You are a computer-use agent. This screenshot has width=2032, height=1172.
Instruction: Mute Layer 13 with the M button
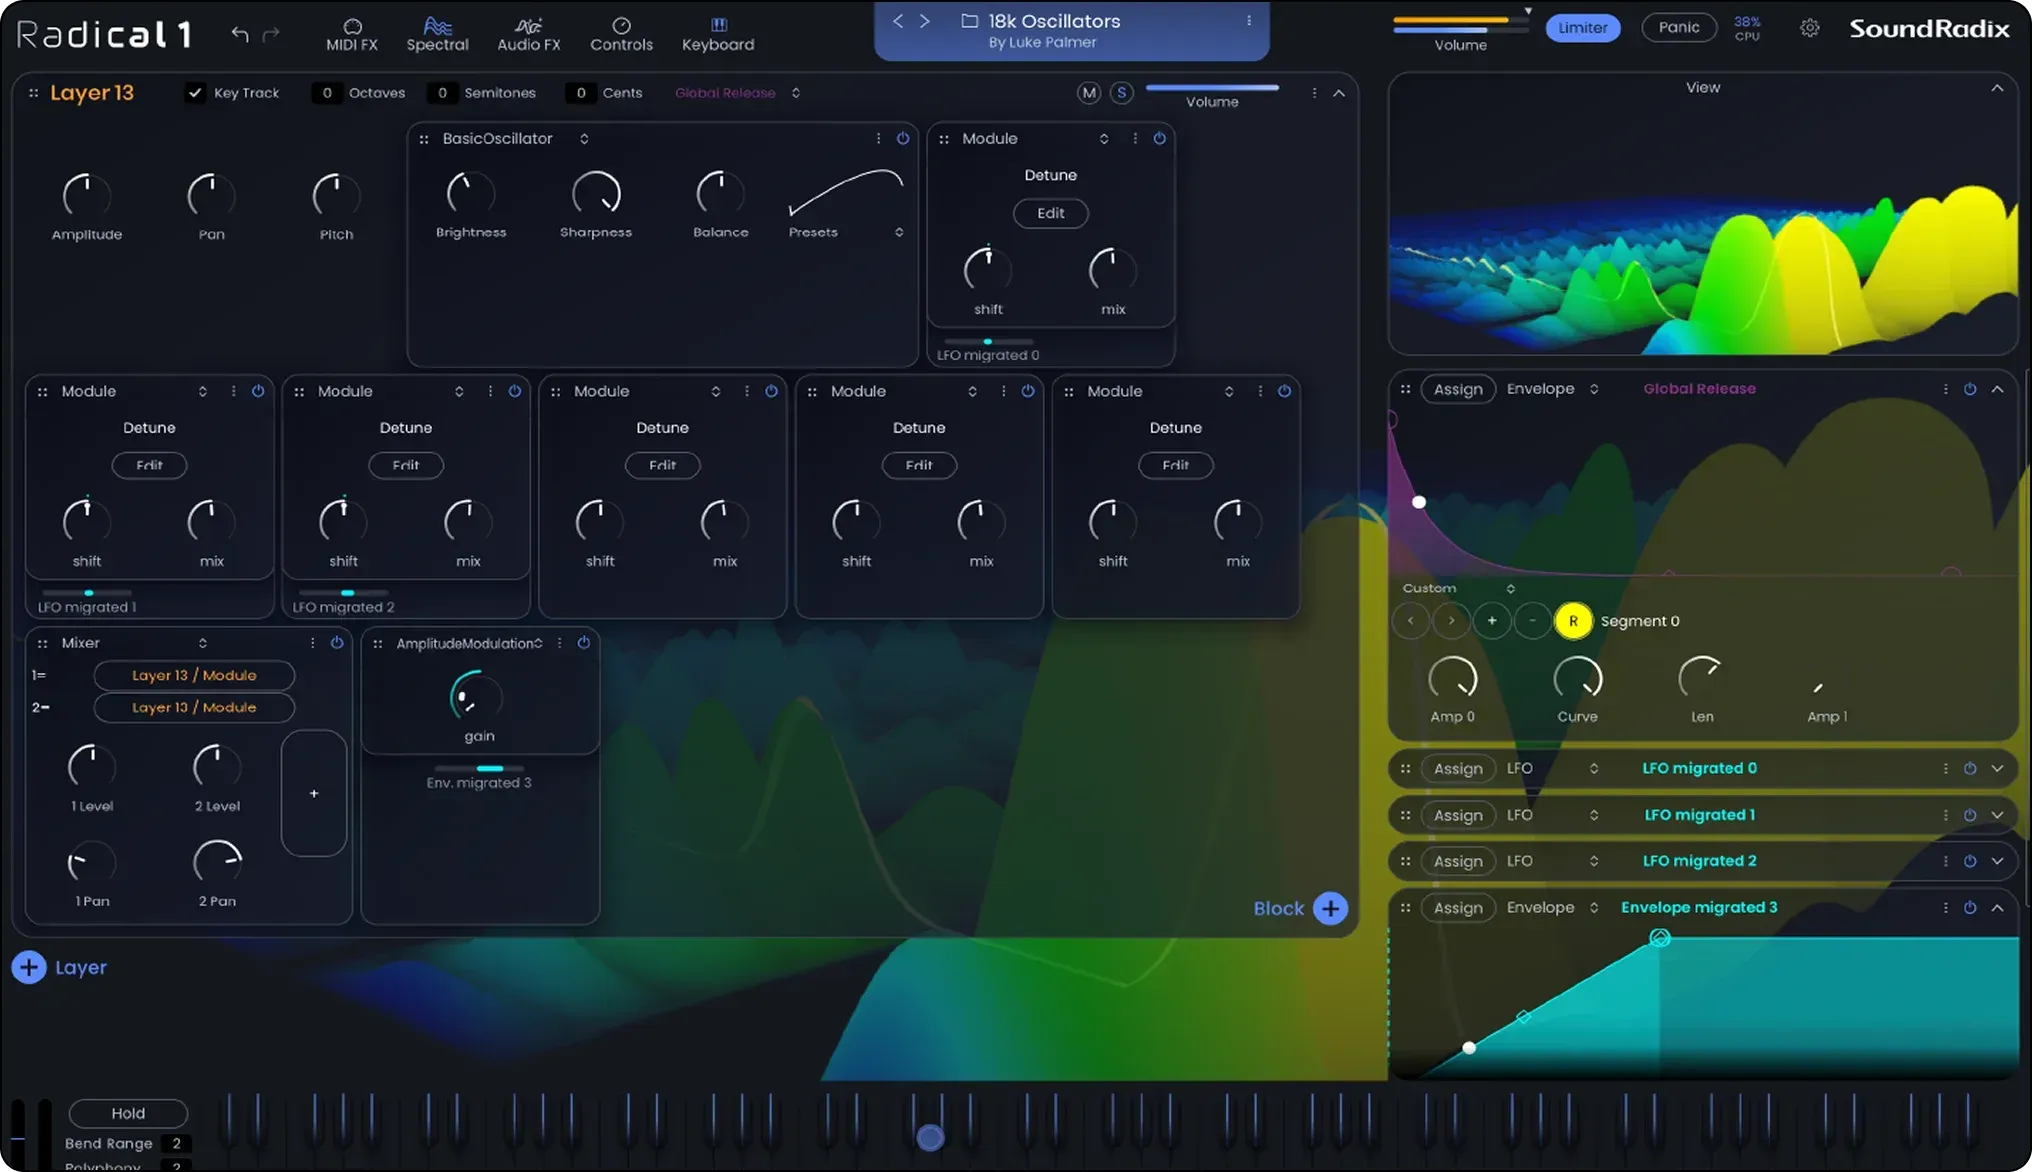click(1089, 93)
